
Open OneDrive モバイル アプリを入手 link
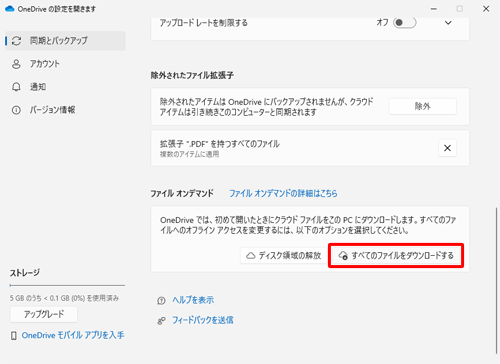tap(73, 335)
